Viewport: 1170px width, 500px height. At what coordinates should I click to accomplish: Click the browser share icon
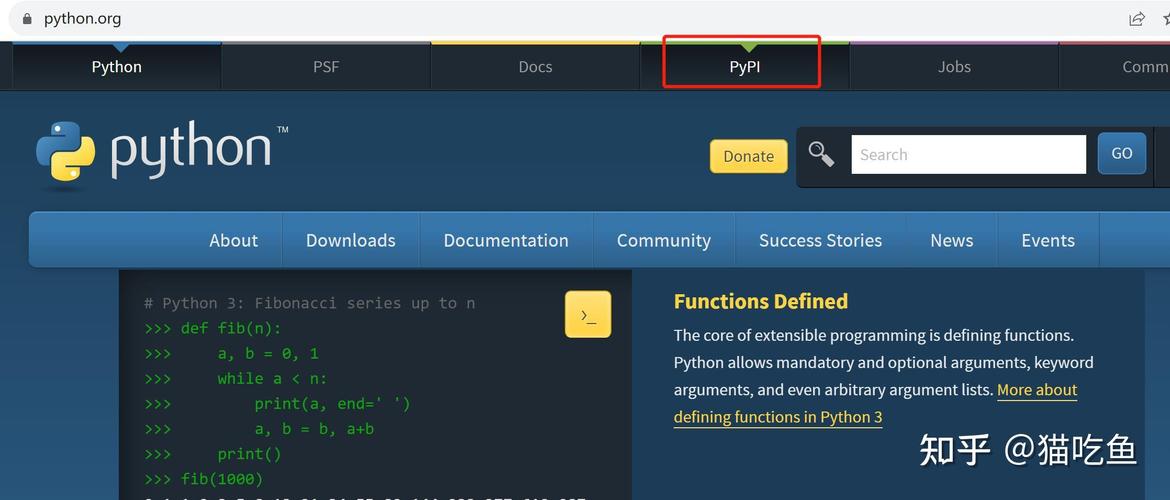1136,19
